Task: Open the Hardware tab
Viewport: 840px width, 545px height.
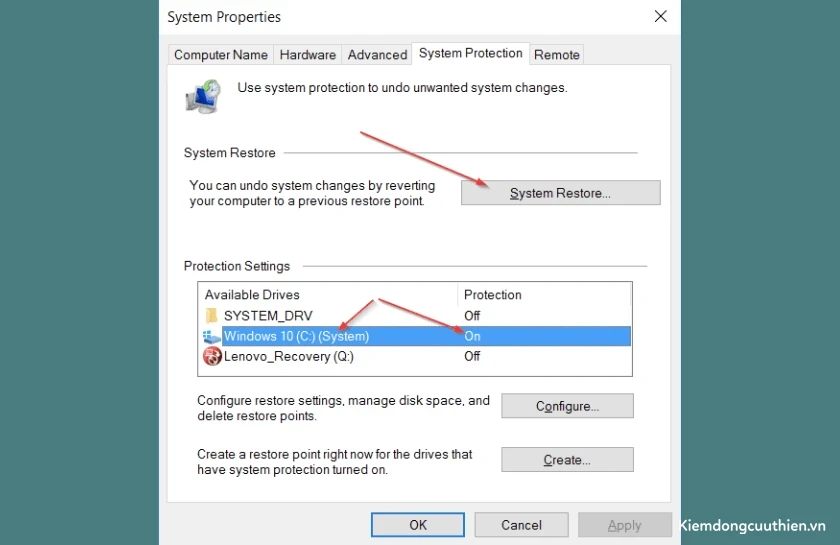Action: pyautogui.click(x=308, y=55)
